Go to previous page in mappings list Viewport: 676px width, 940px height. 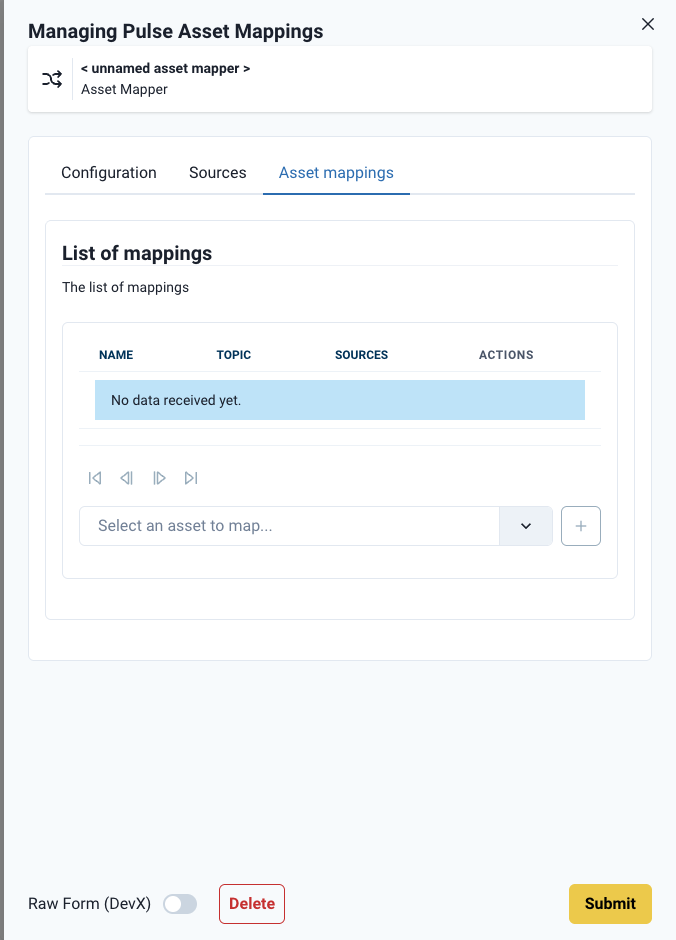click(127, 478)
